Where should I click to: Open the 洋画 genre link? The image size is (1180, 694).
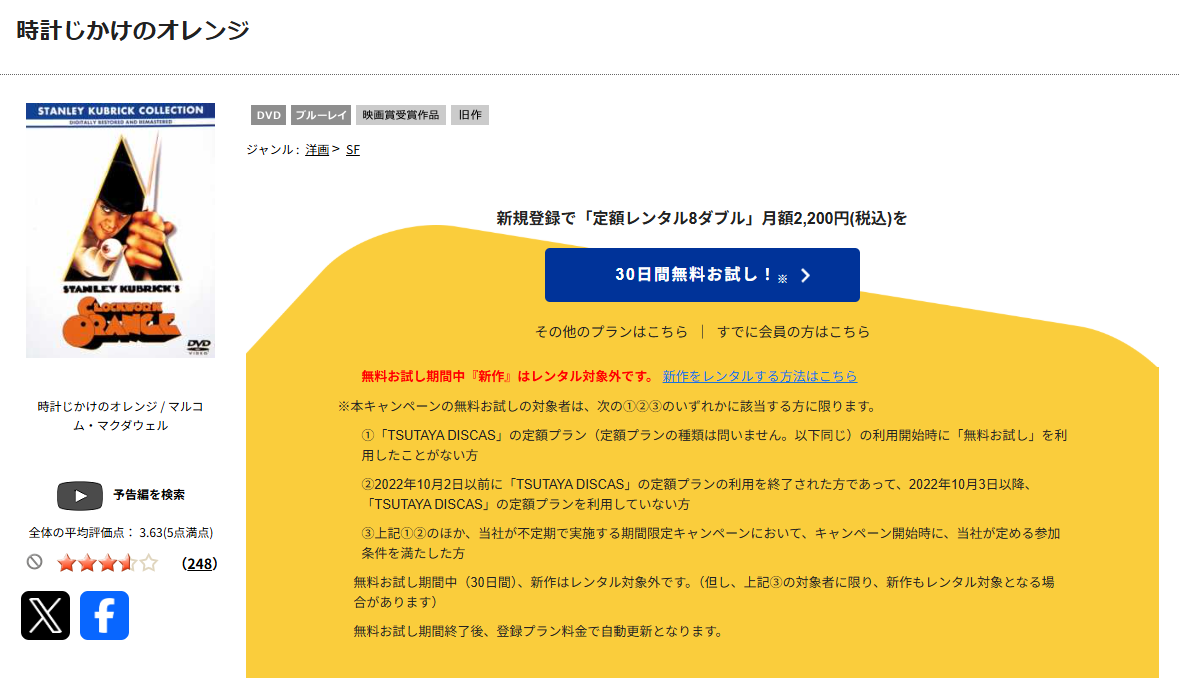(x=317, y=150)
